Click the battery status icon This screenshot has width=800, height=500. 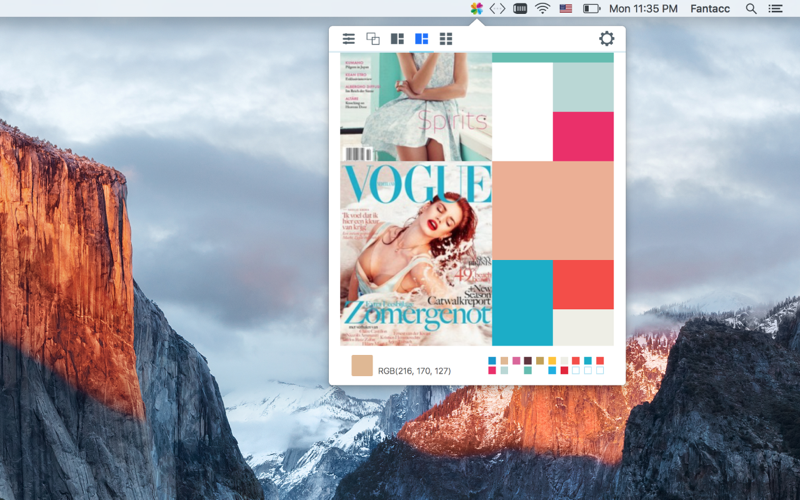(591, 8)
